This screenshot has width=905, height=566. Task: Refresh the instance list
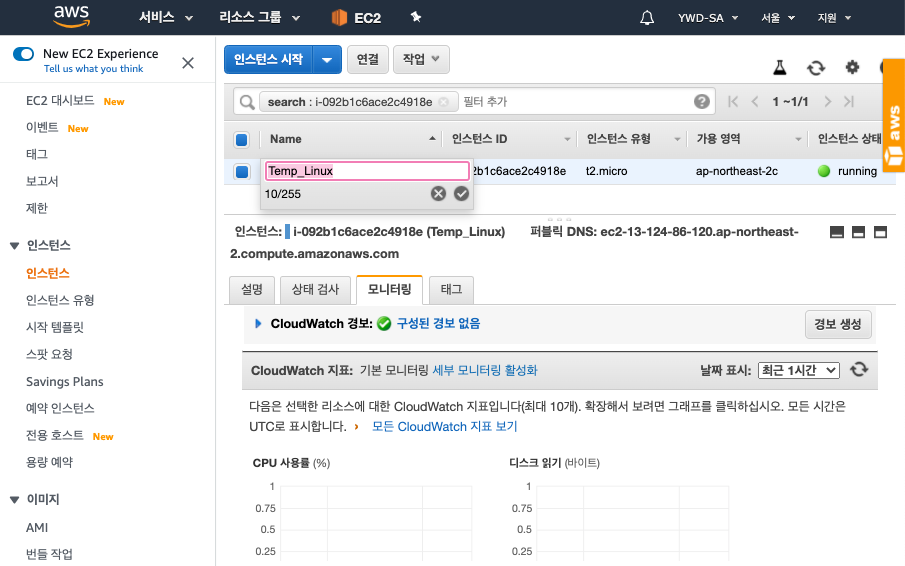pyautogui.click(x=816, y=68)
